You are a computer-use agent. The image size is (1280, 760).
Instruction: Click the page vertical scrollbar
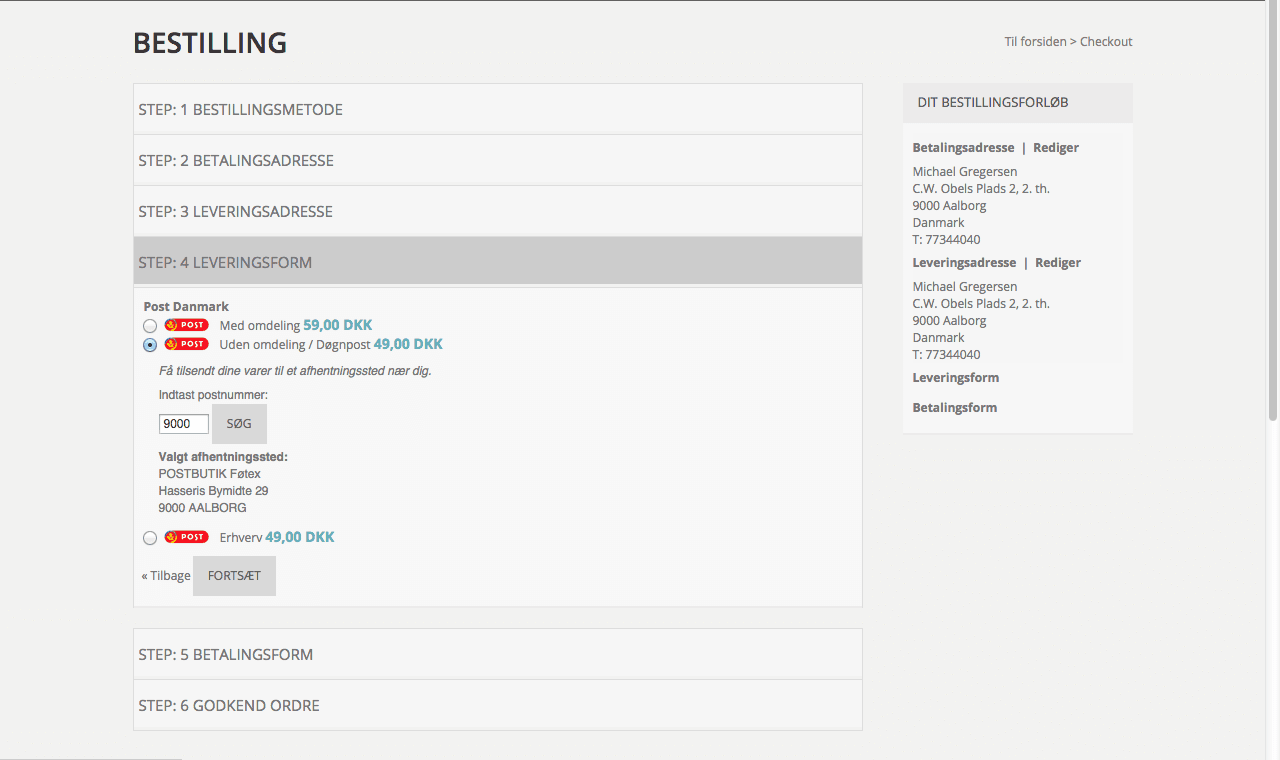1273,210
